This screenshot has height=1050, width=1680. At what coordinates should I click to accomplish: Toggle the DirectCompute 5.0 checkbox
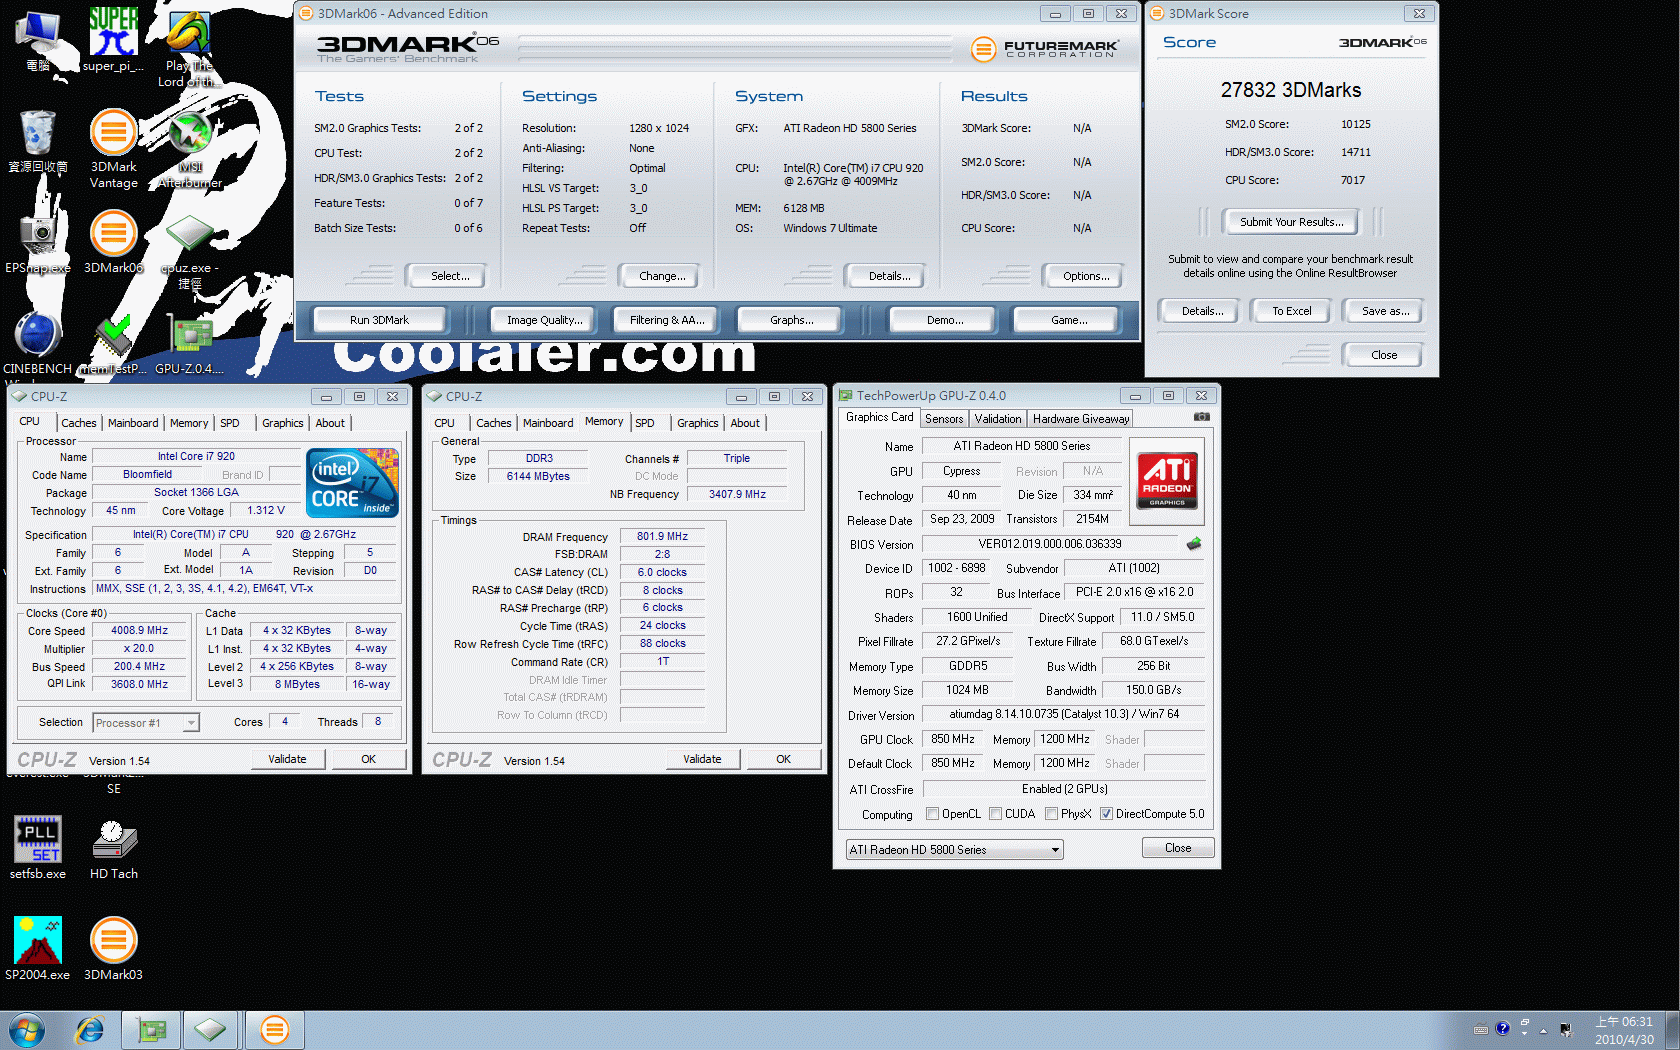1106,814
